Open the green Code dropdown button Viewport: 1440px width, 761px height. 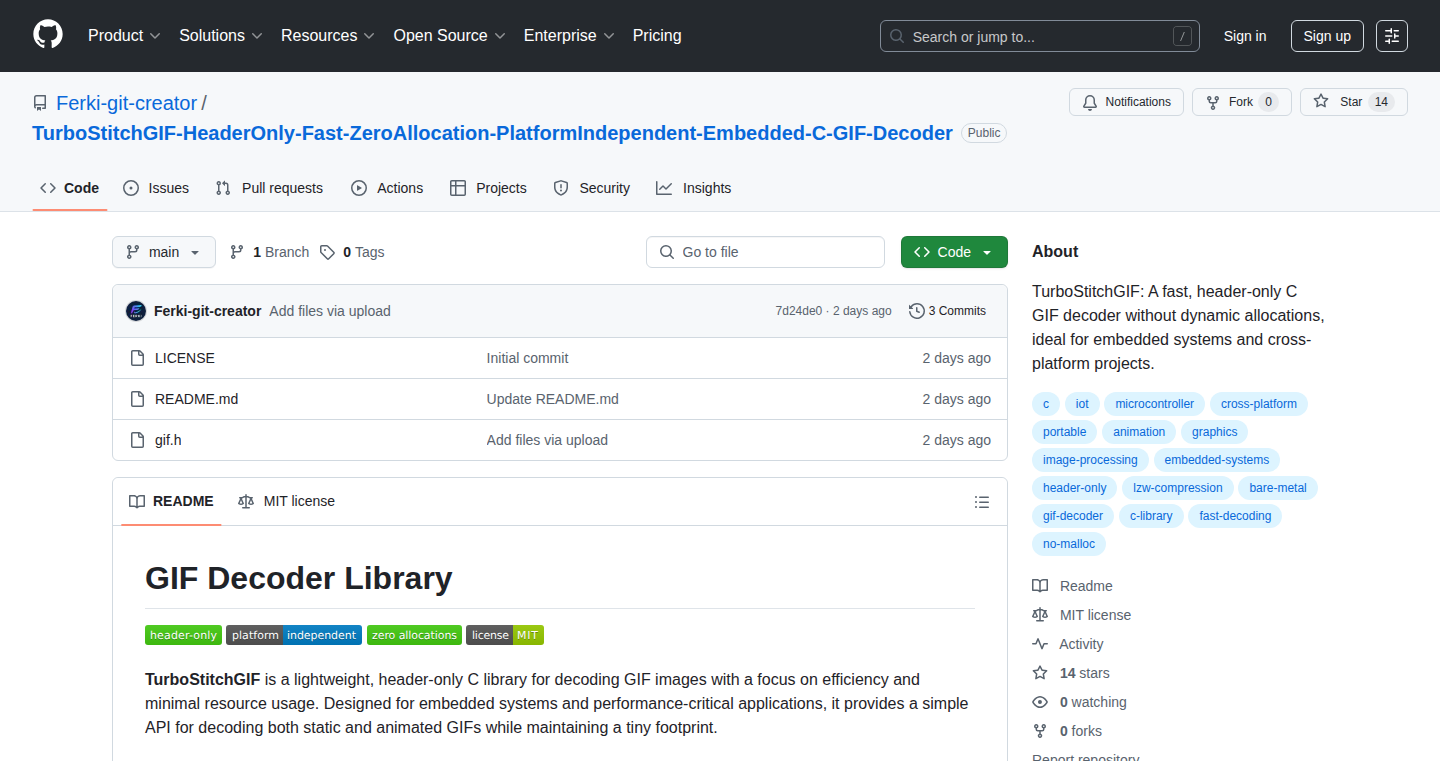[x=954, y=252]
